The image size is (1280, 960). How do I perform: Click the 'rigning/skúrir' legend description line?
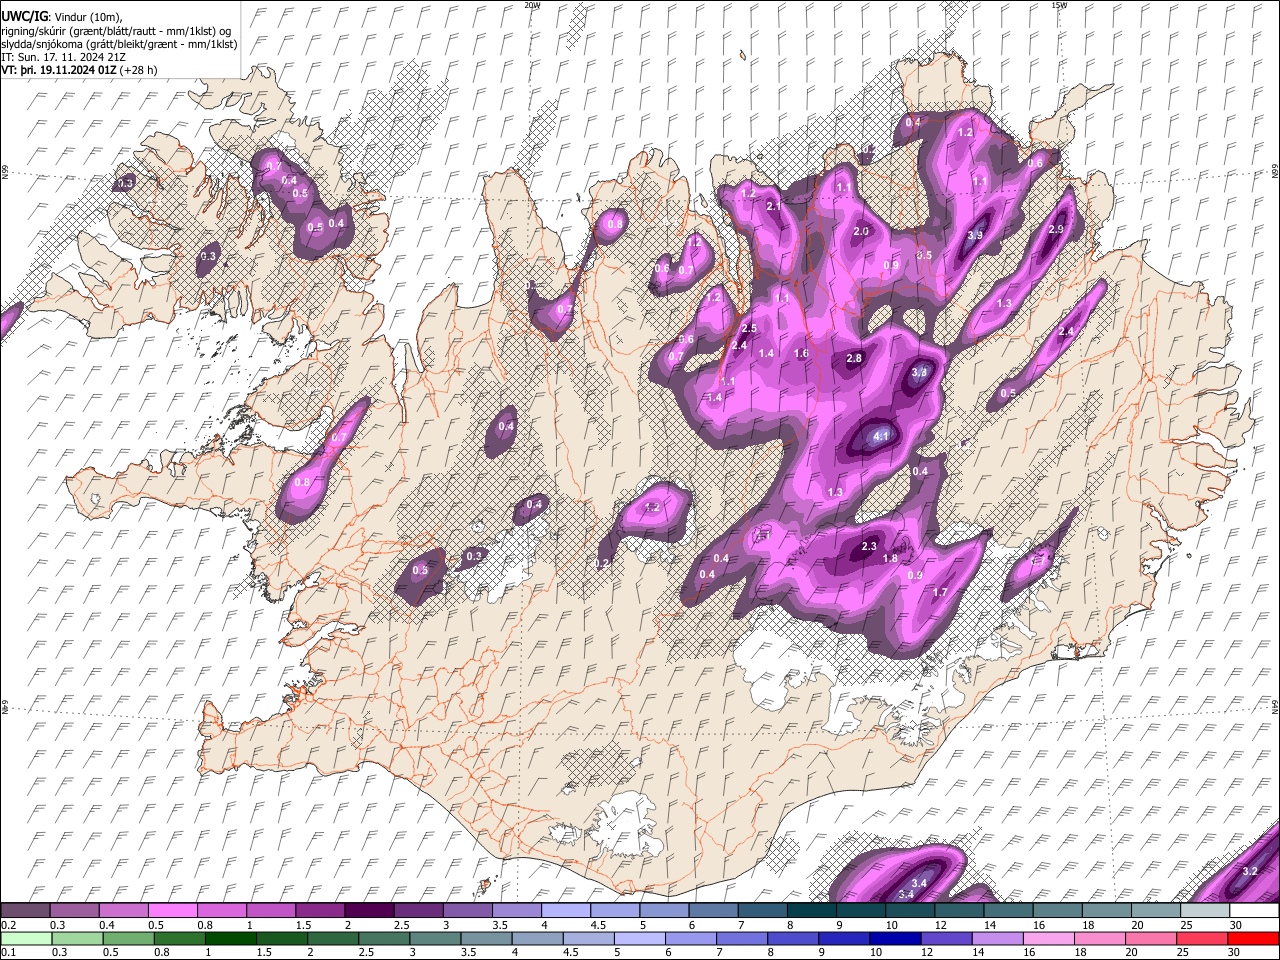[118, 31]
